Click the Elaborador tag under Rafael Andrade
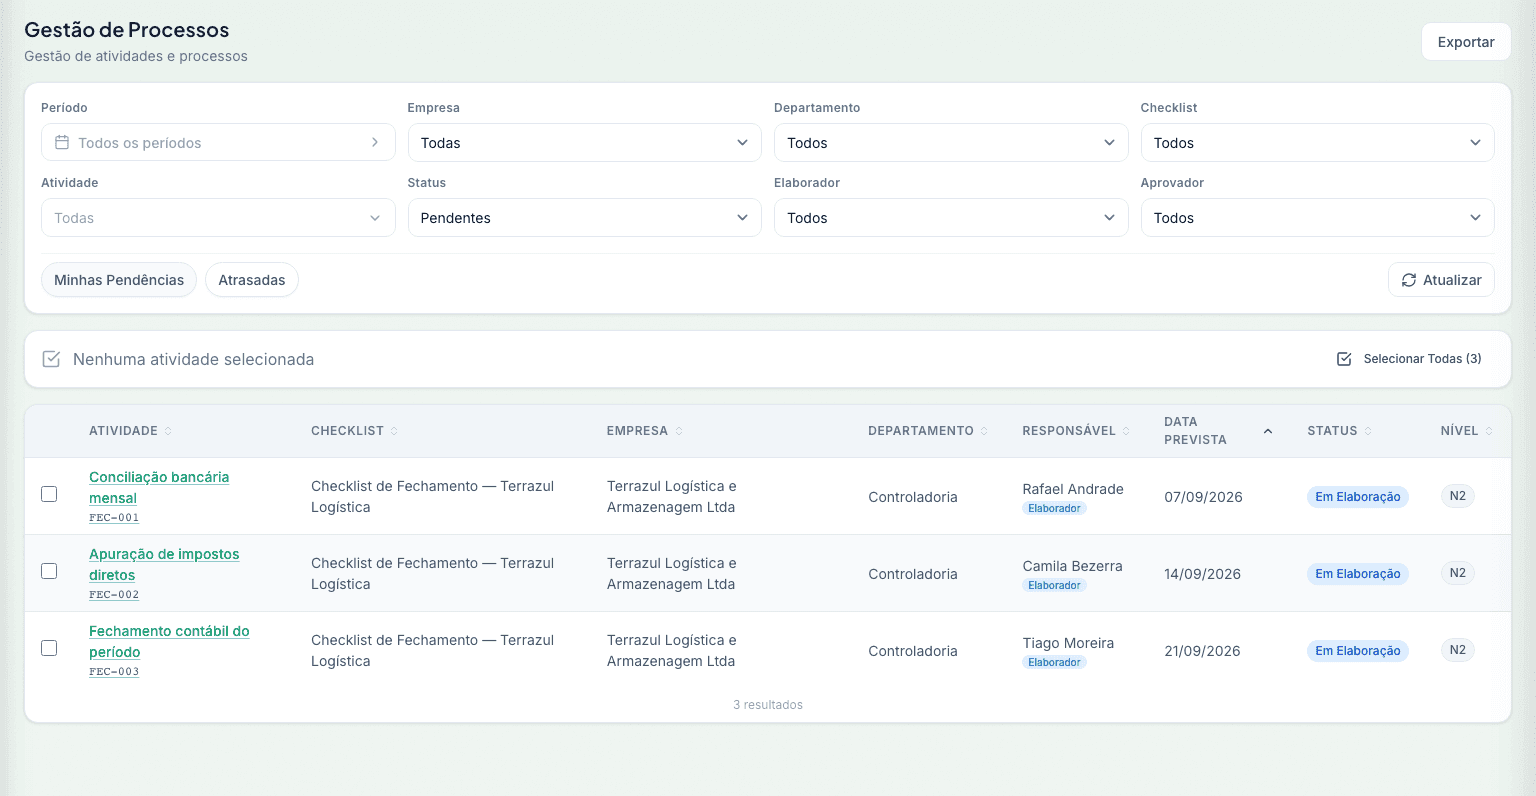Viewport: 1536px width, 796px height. [1054, 509]
